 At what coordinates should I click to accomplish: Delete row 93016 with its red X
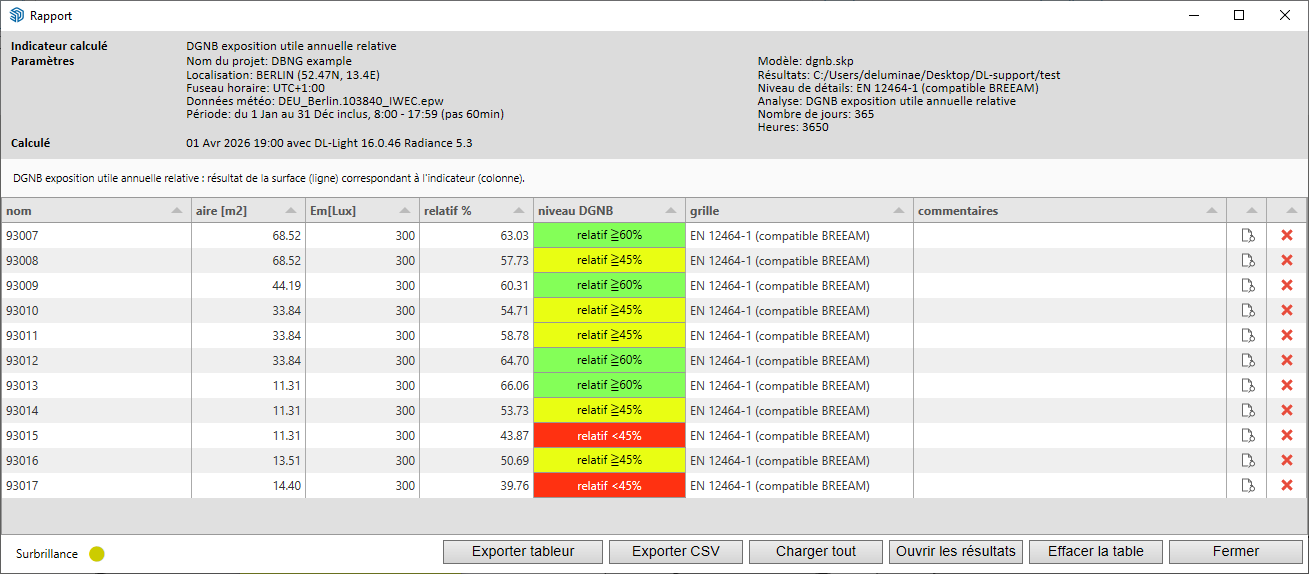pos(1287,461)
